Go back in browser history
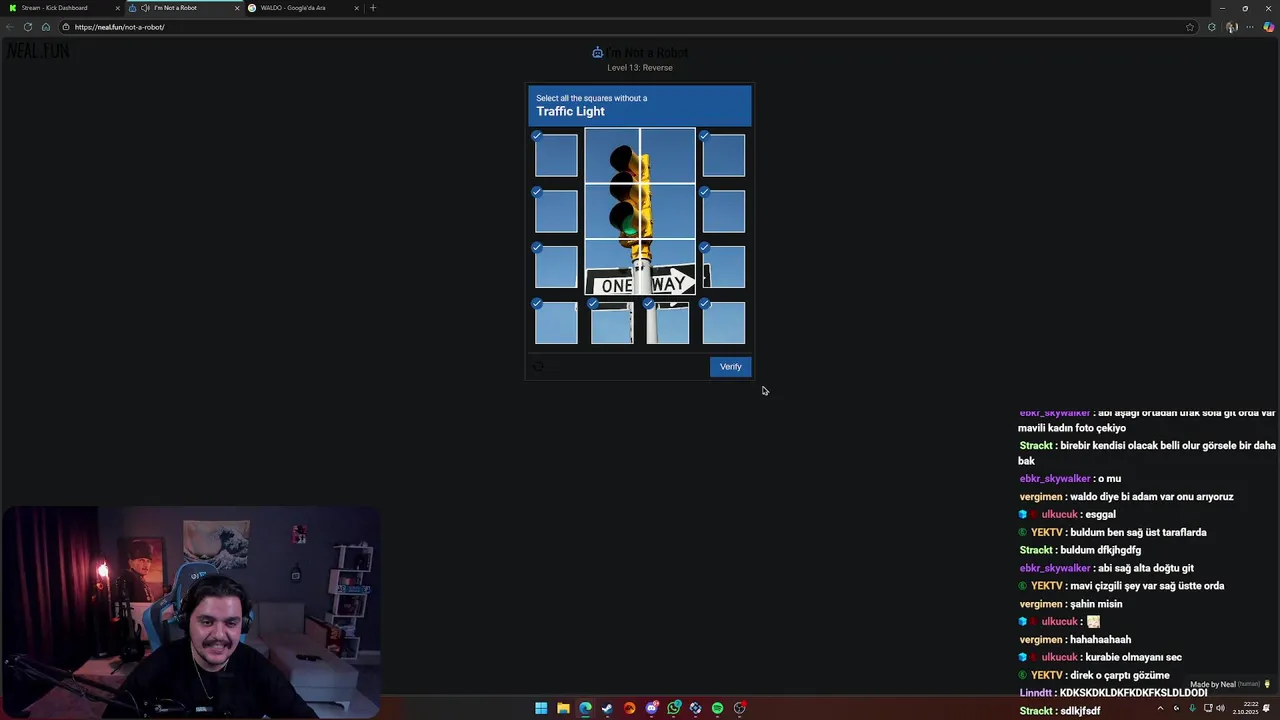1280x720 pixels. coord(10,27)
